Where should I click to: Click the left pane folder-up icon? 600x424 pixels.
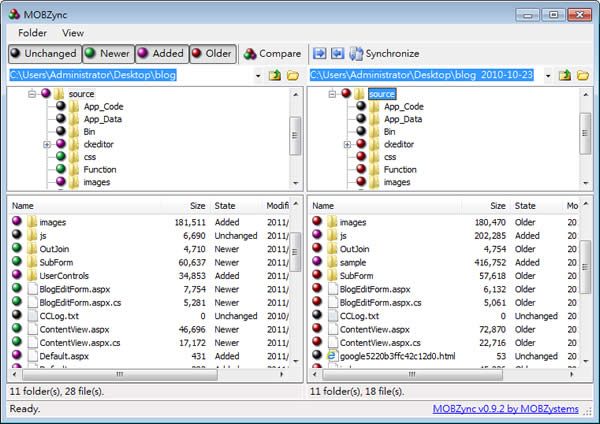pyautogui.click(x=275, y=75)
